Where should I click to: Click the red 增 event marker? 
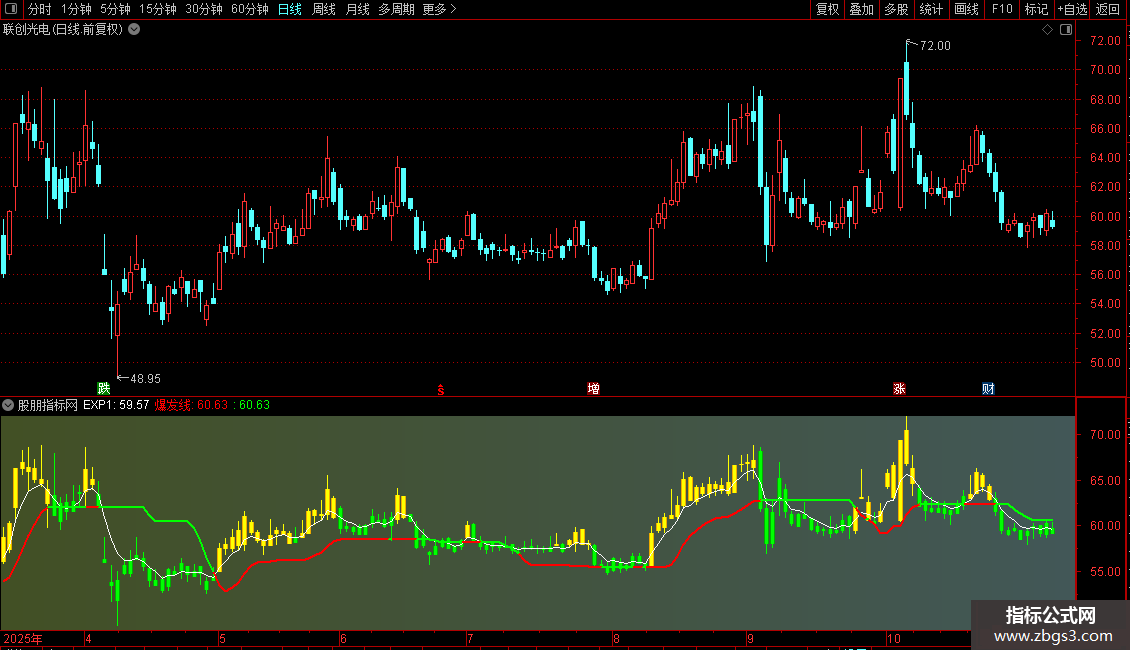[x=593, y=388]
